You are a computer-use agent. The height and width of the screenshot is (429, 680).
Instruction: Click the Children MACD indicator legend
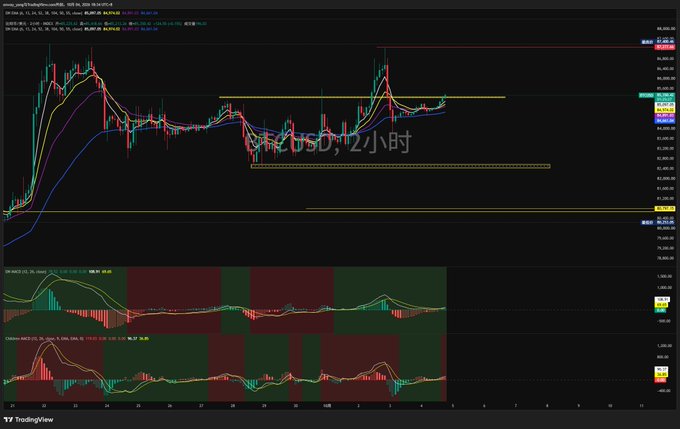77,338
